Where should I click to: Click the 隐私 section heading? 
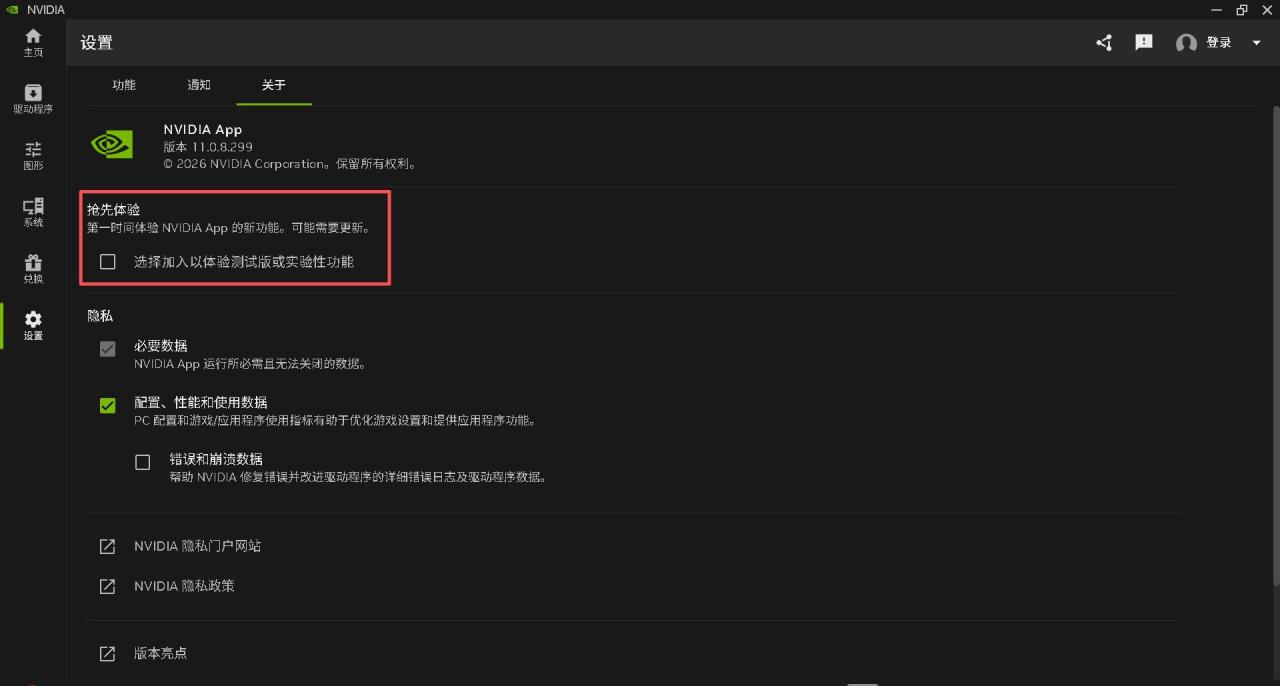100,316
